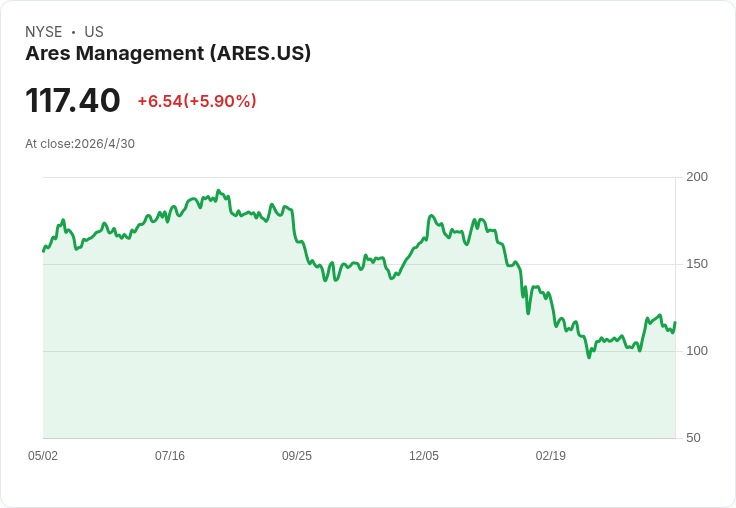
Task: Click the lowest trough of the price line
Action: coord(589,357)
